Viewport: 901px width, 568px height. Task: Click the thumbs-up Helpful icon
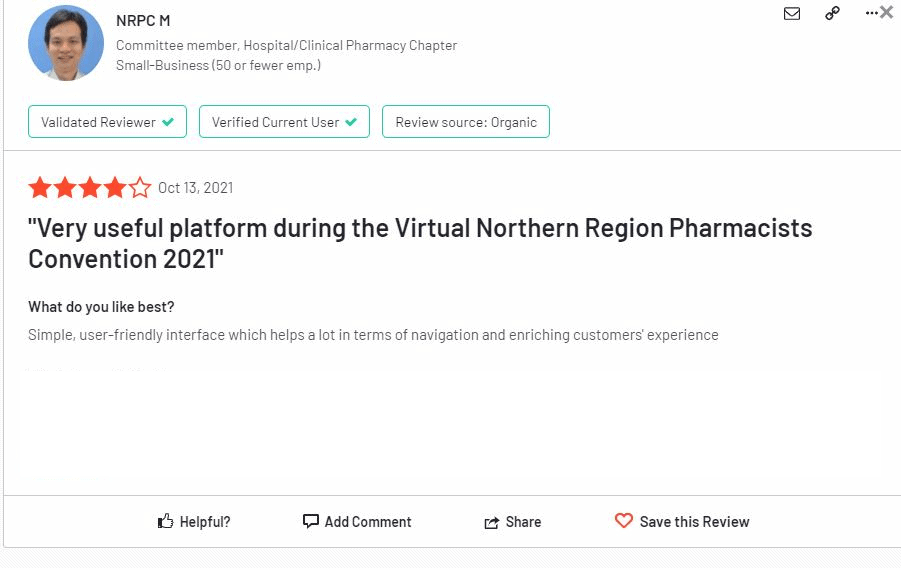coord(165,521)
